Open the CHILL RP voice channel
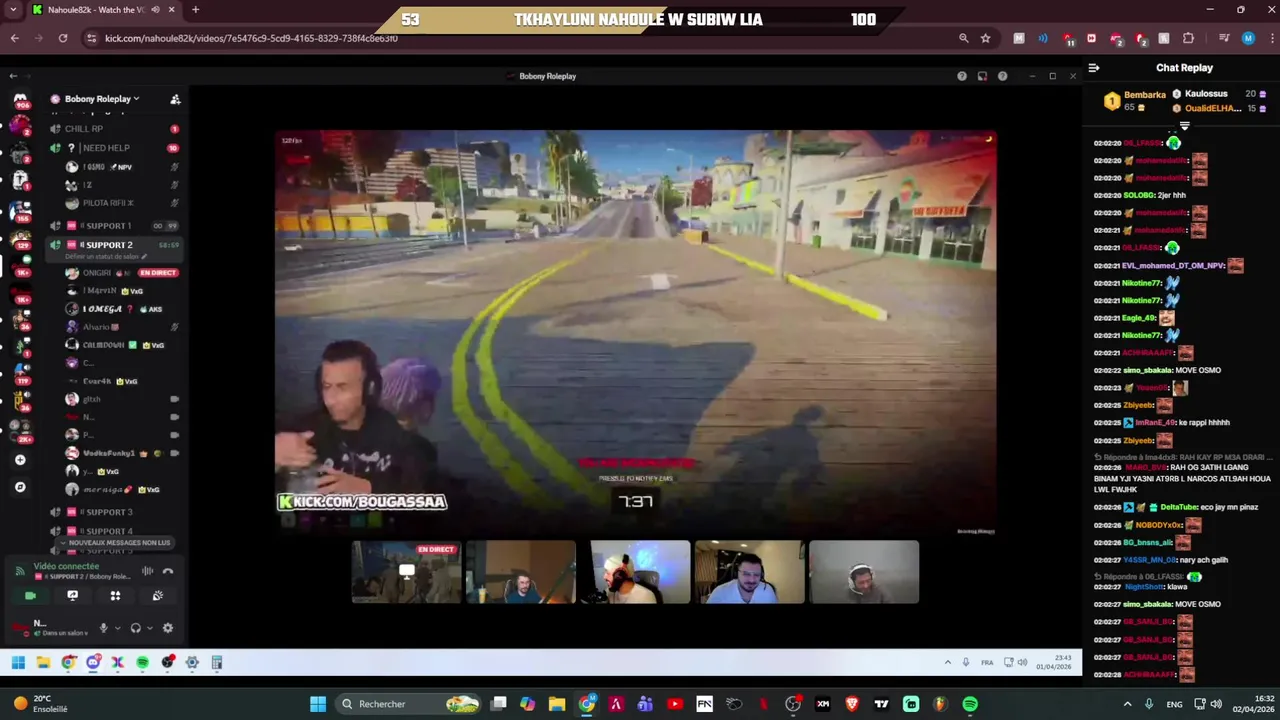The height and width of the screenshot is (720, 1280). [x=84, y=129]
